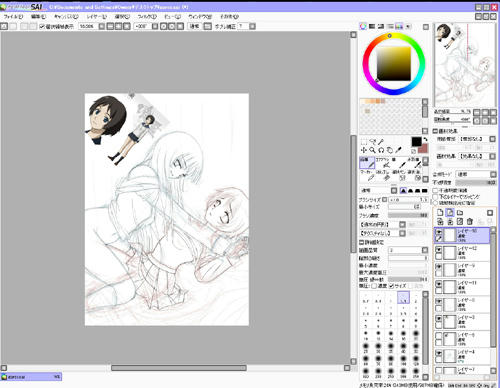The height and width of the screenshot is (388, 500).
Task: Click the foreground black color swatch
Action: tap(416, 142)
